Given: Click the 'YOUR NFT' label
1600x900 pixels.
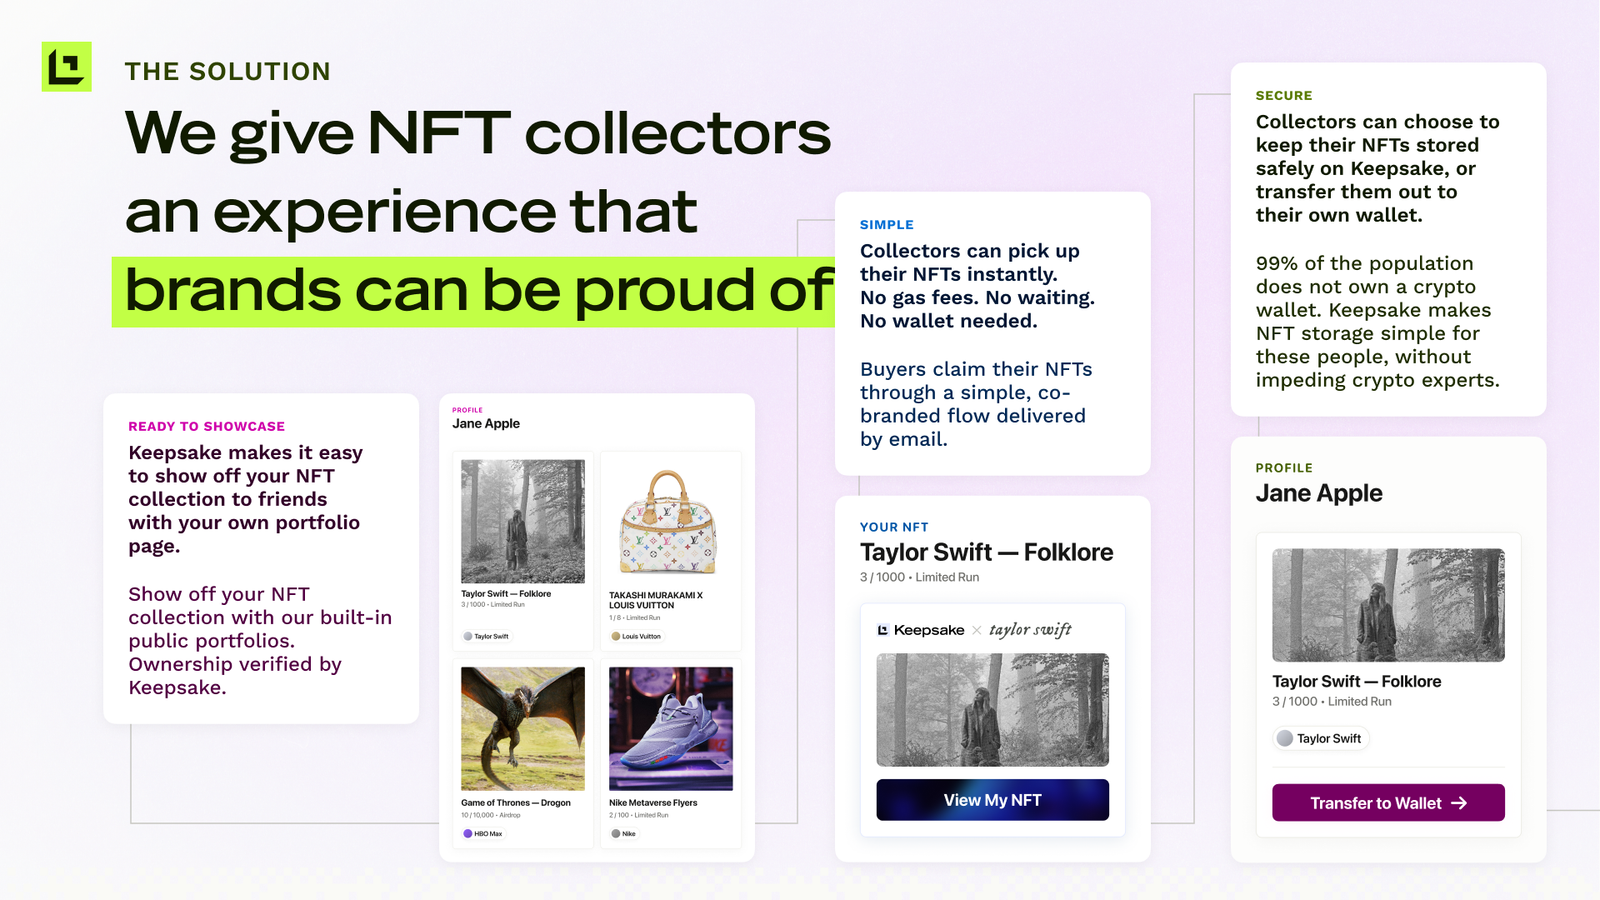Looking at the screenshot, I should pyautogui.click(x=894, y=527).
